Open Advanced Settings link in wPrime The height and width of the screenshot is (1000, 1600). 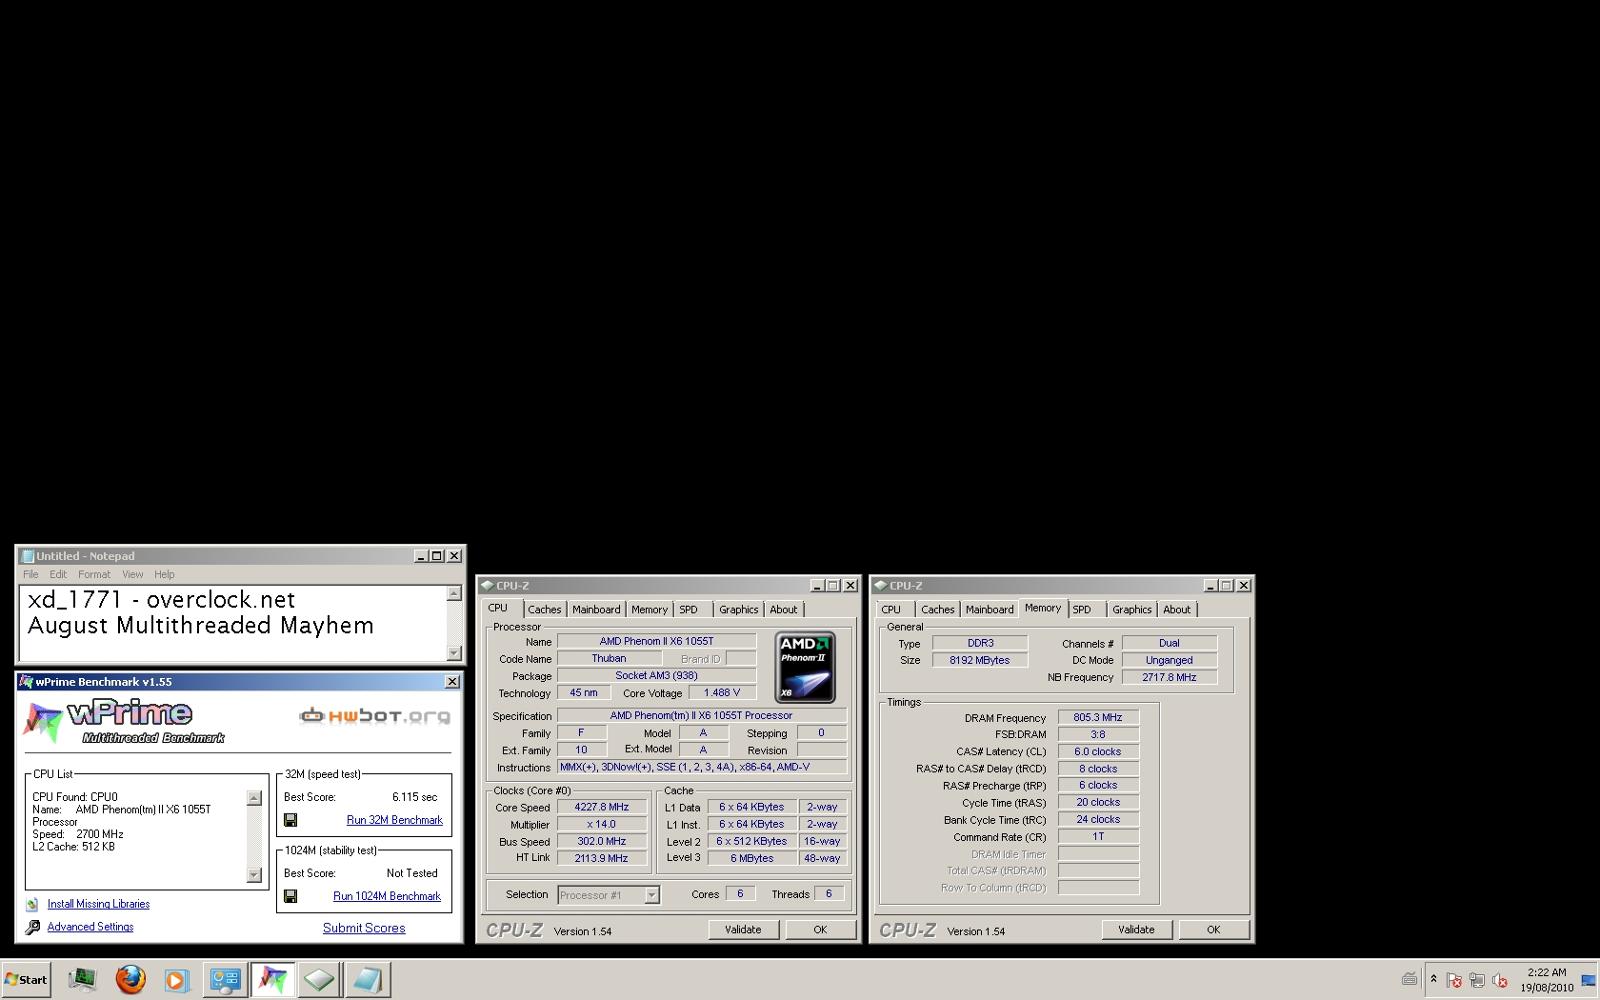click(90, 927)
